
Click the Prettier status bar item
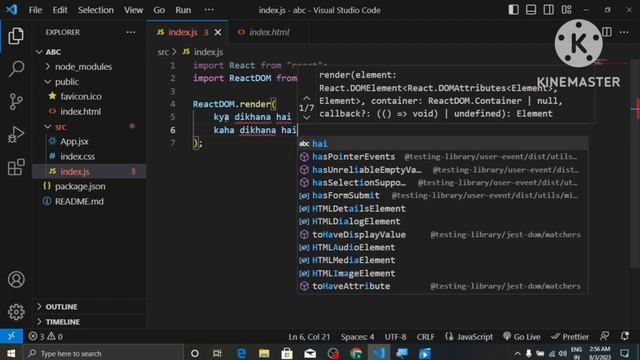(570, 336)
